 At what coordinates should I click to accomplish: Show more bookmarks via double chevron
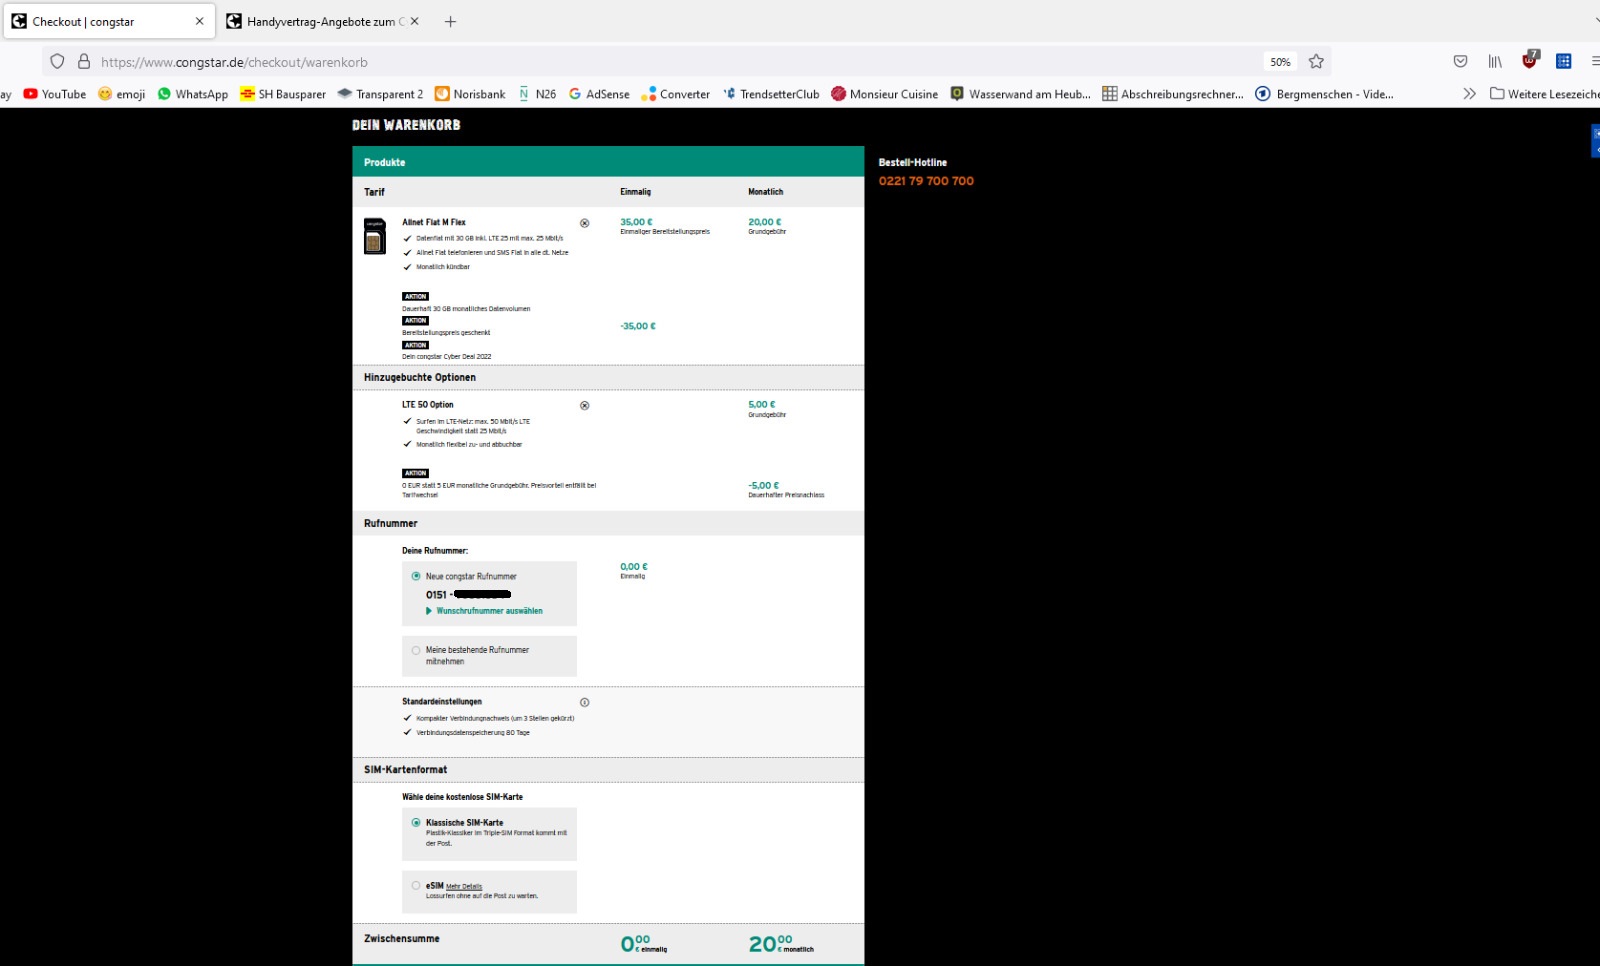click(x=1469, y=94)
